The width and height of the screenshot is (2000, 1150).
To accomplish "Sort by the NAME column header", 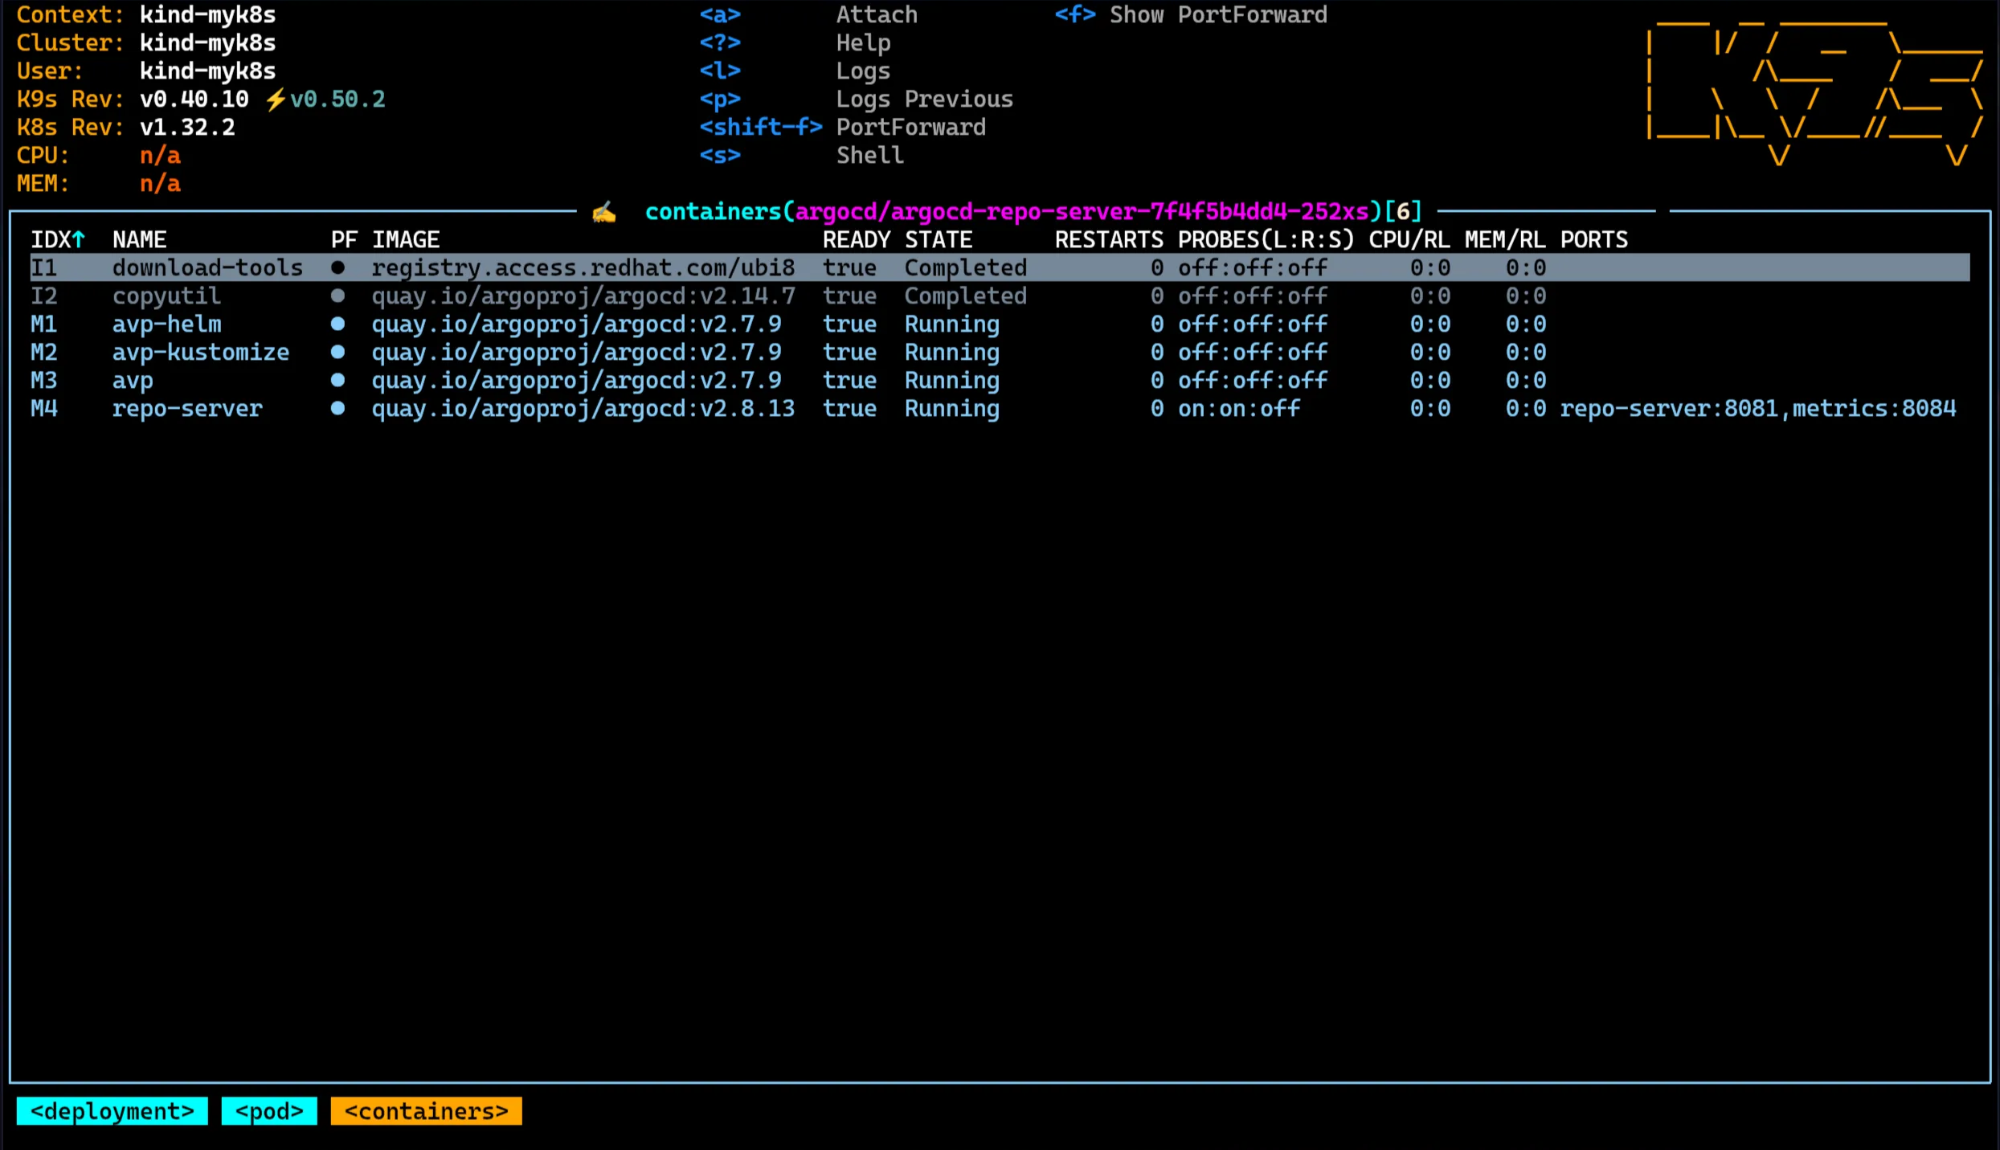I will (x=139, y=240).
